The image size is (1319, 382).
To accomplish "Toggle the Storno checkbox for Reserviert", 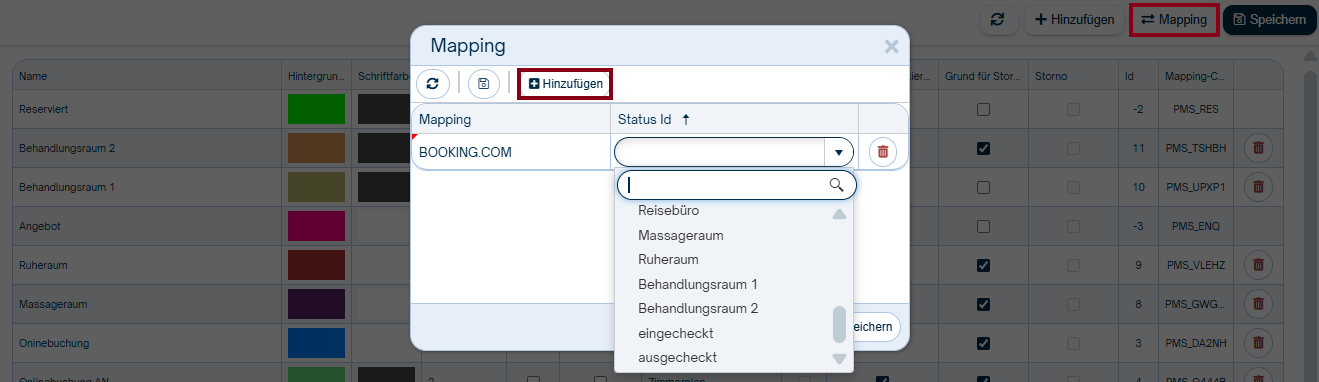I will [1073, 109].
